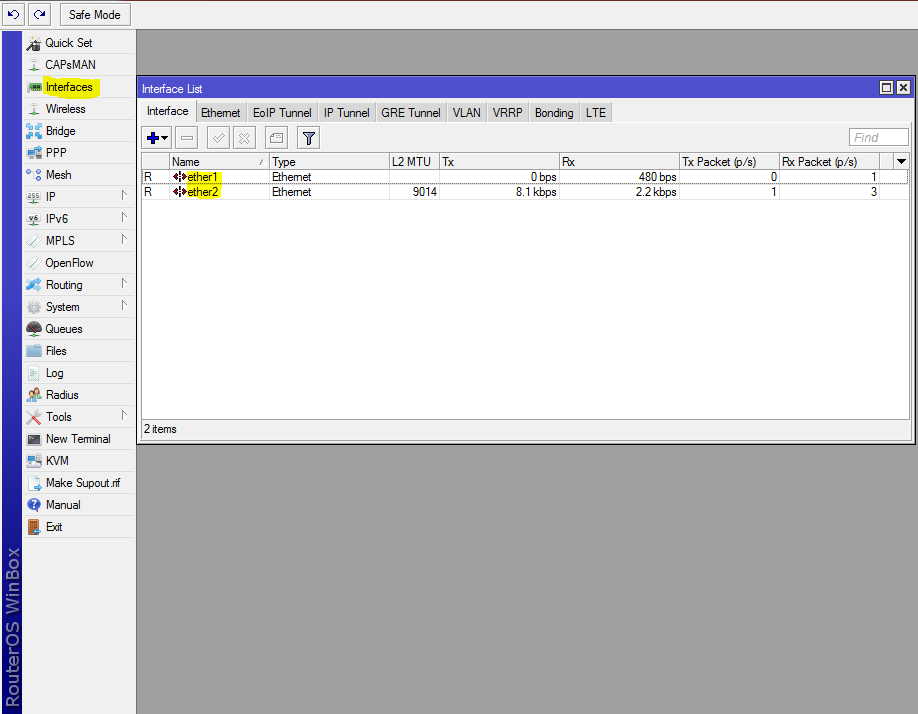918x714 pixels.
Task: Toggle Safe Mode button
Action: 95,15
